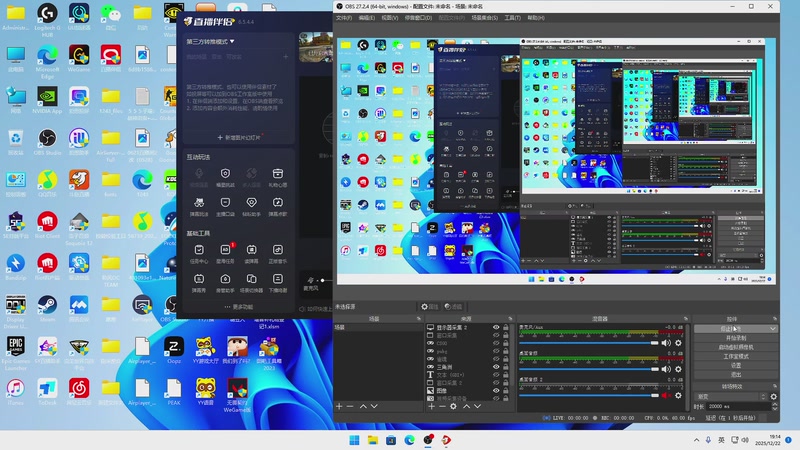Pop out the Audio Mixer dock panel
The width and height of the screenshot is (800, 450).
coord(685,318)
